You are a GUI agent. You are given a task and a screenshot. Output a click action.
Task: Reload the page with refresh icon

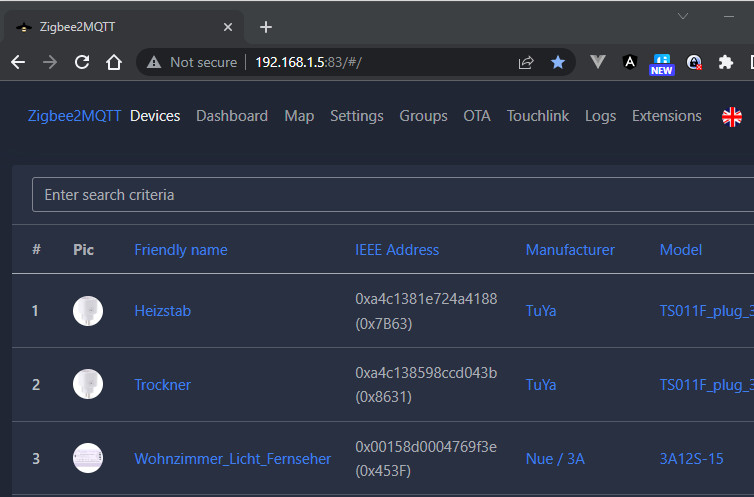[x=83, y=62]
